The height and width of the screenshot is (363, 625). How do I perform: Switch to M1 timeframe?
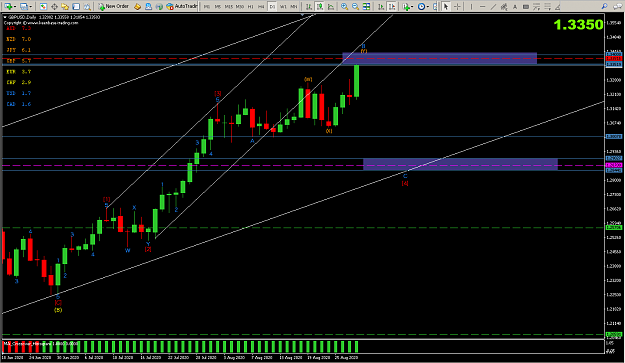[207, 6]
